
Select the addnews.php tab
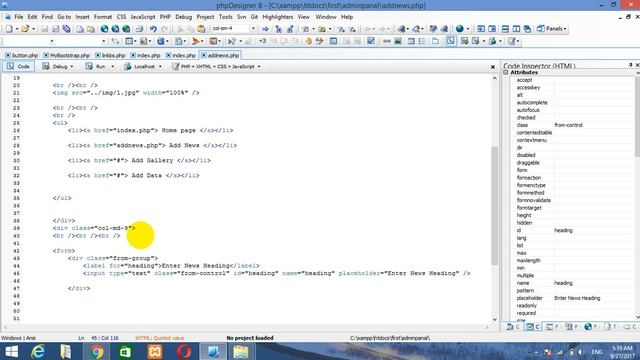click(x=220, y=55)
